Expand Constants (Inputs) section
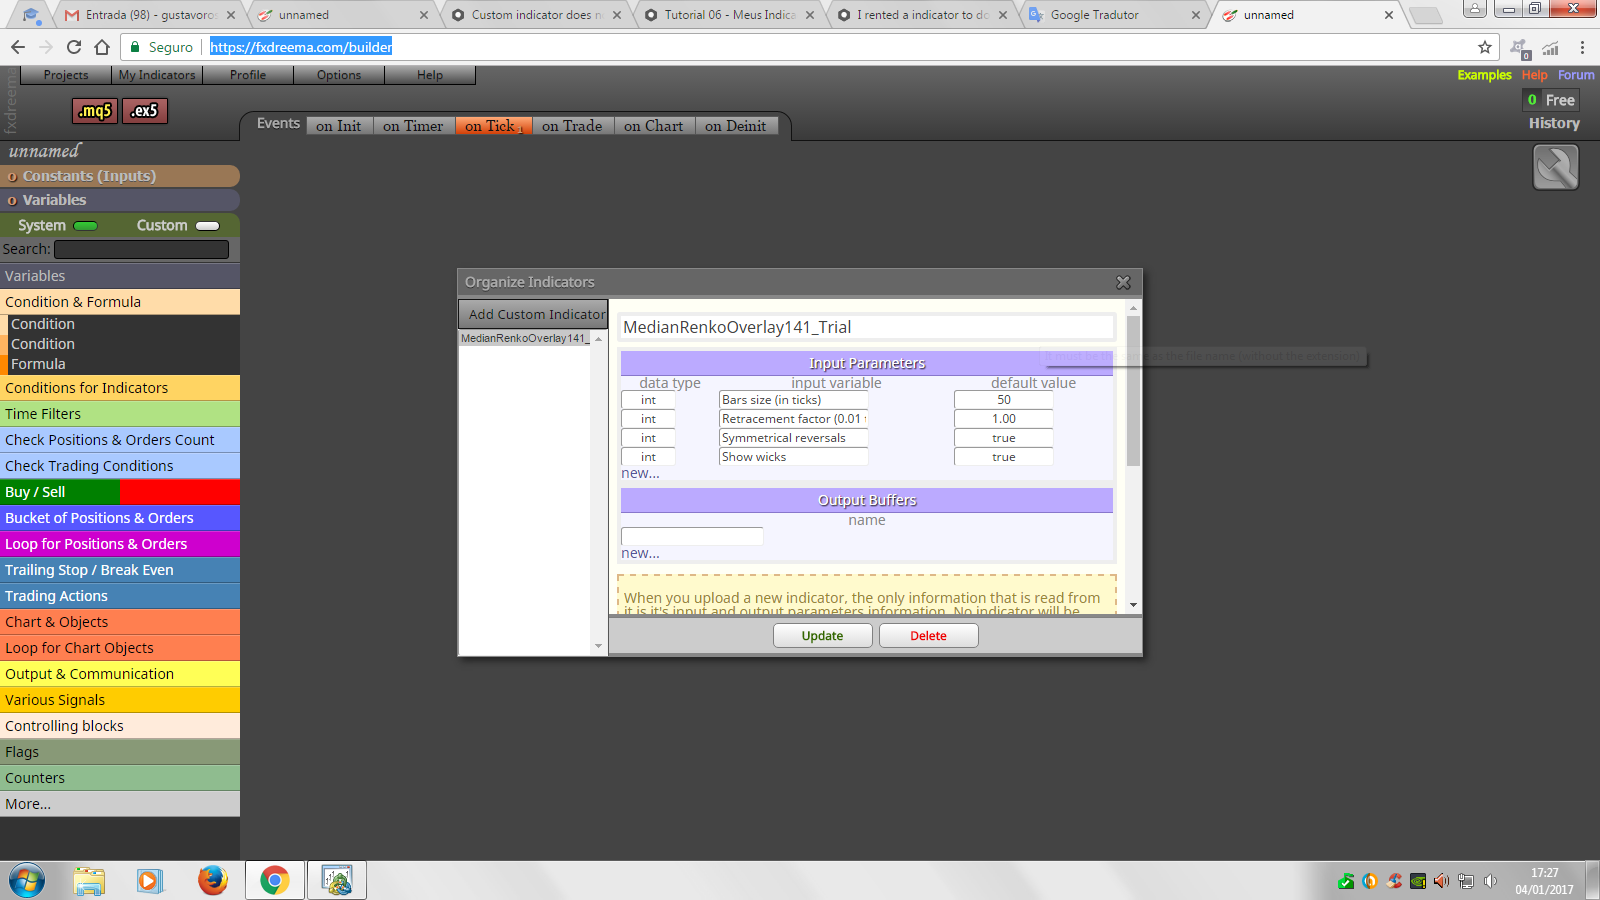The image size is (1600, 900). 120,176
